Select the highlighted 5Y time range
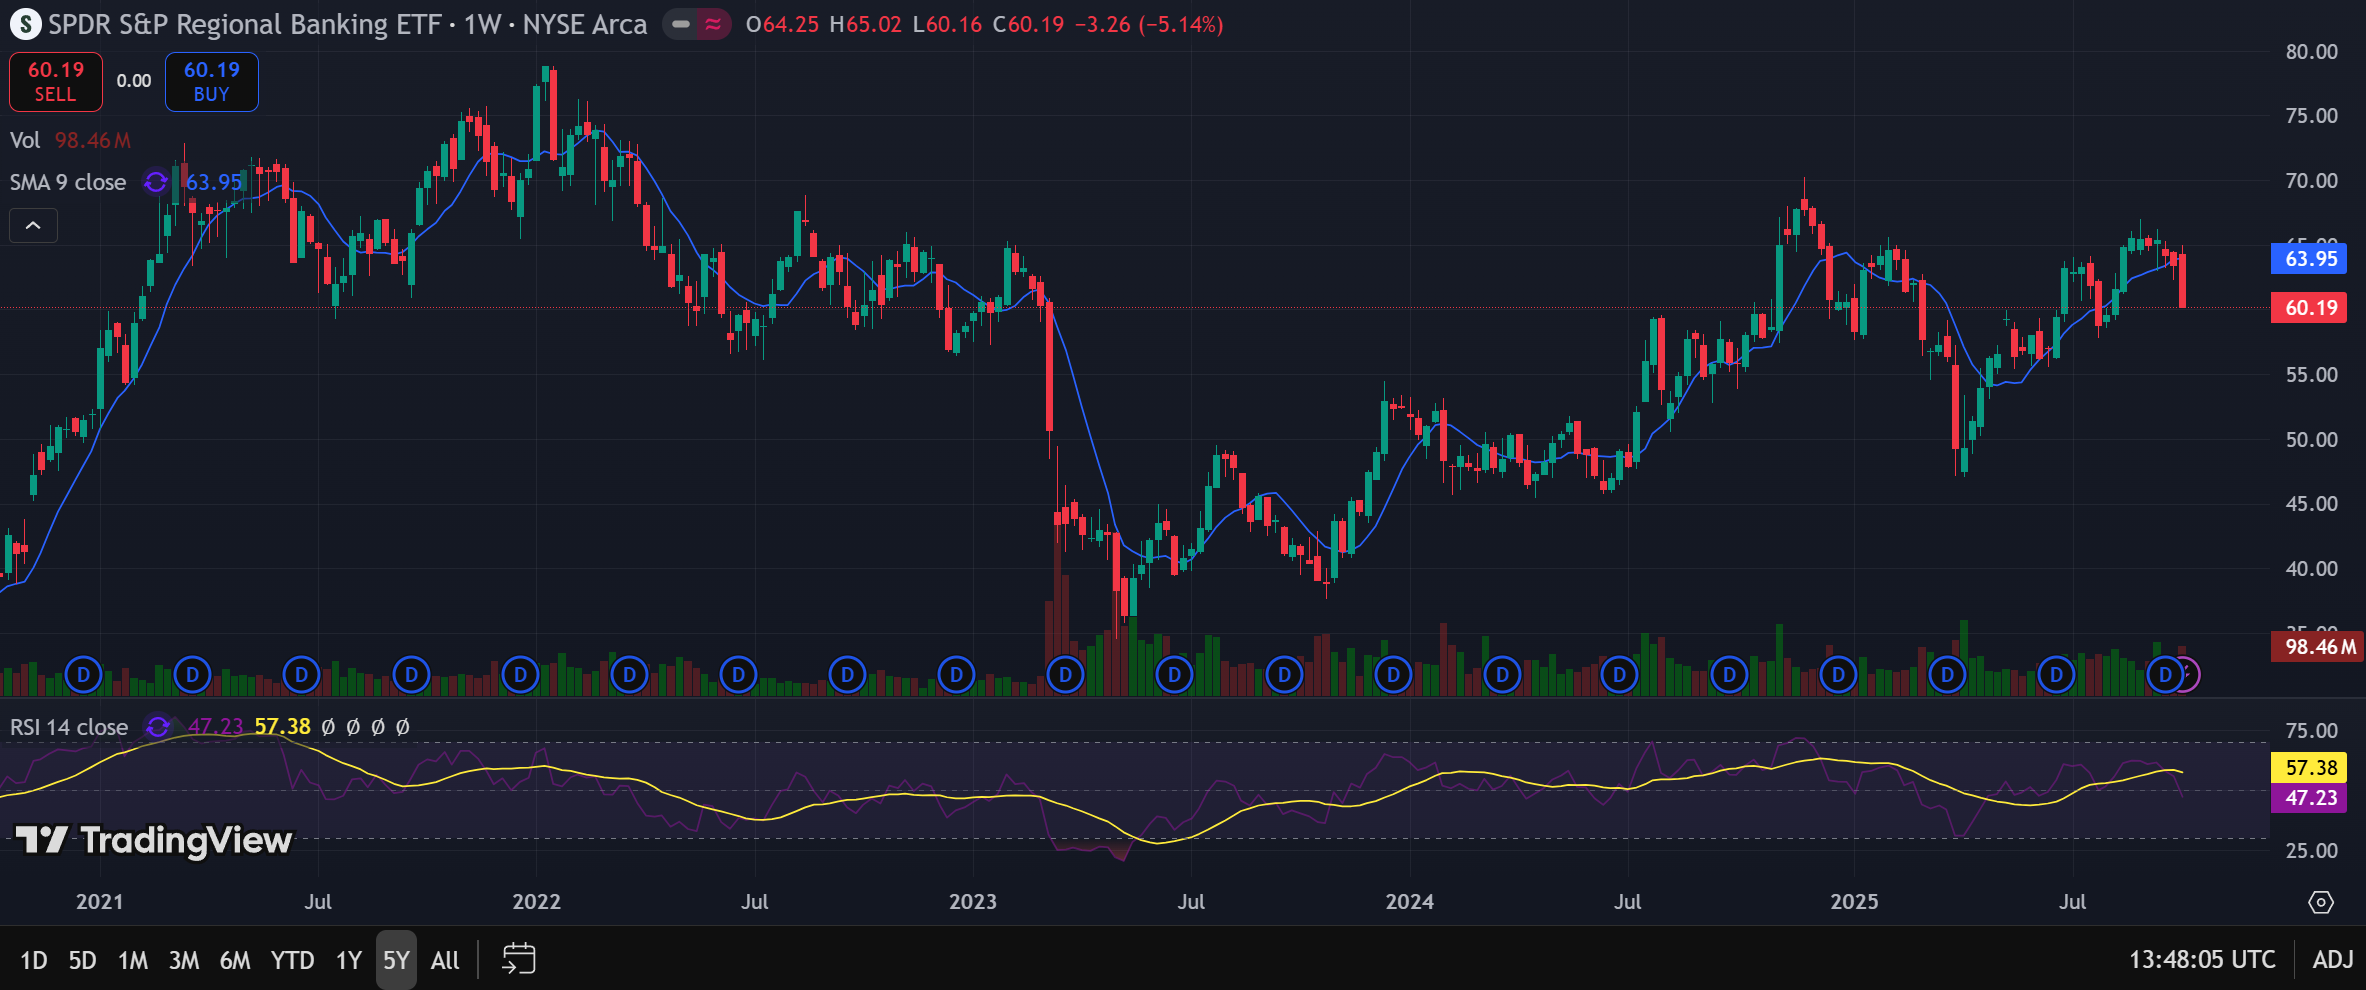The height and width of the screenshot is (990, 2366). (x=396, y=960)
